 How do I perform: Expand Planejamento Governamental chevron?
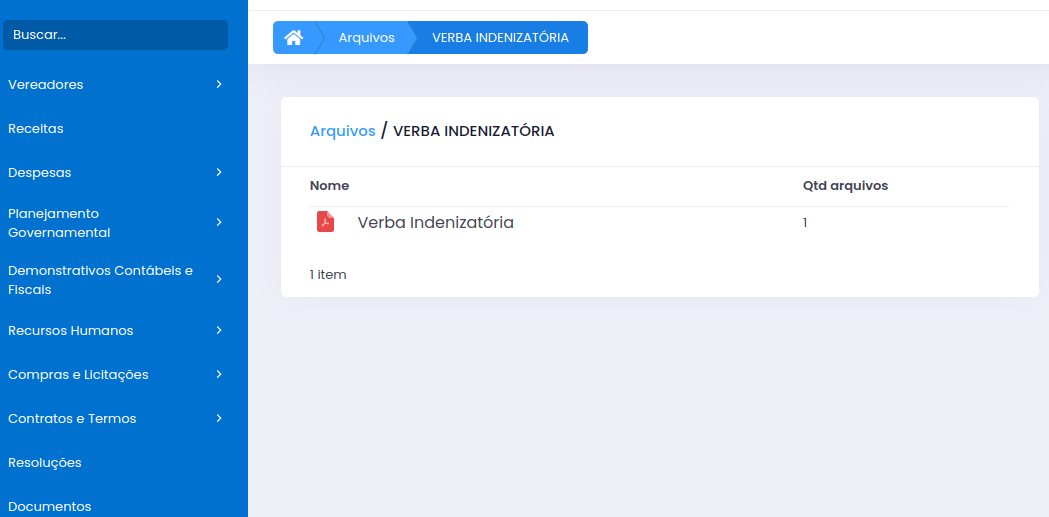pyautogui.click(x=218, y=222)
